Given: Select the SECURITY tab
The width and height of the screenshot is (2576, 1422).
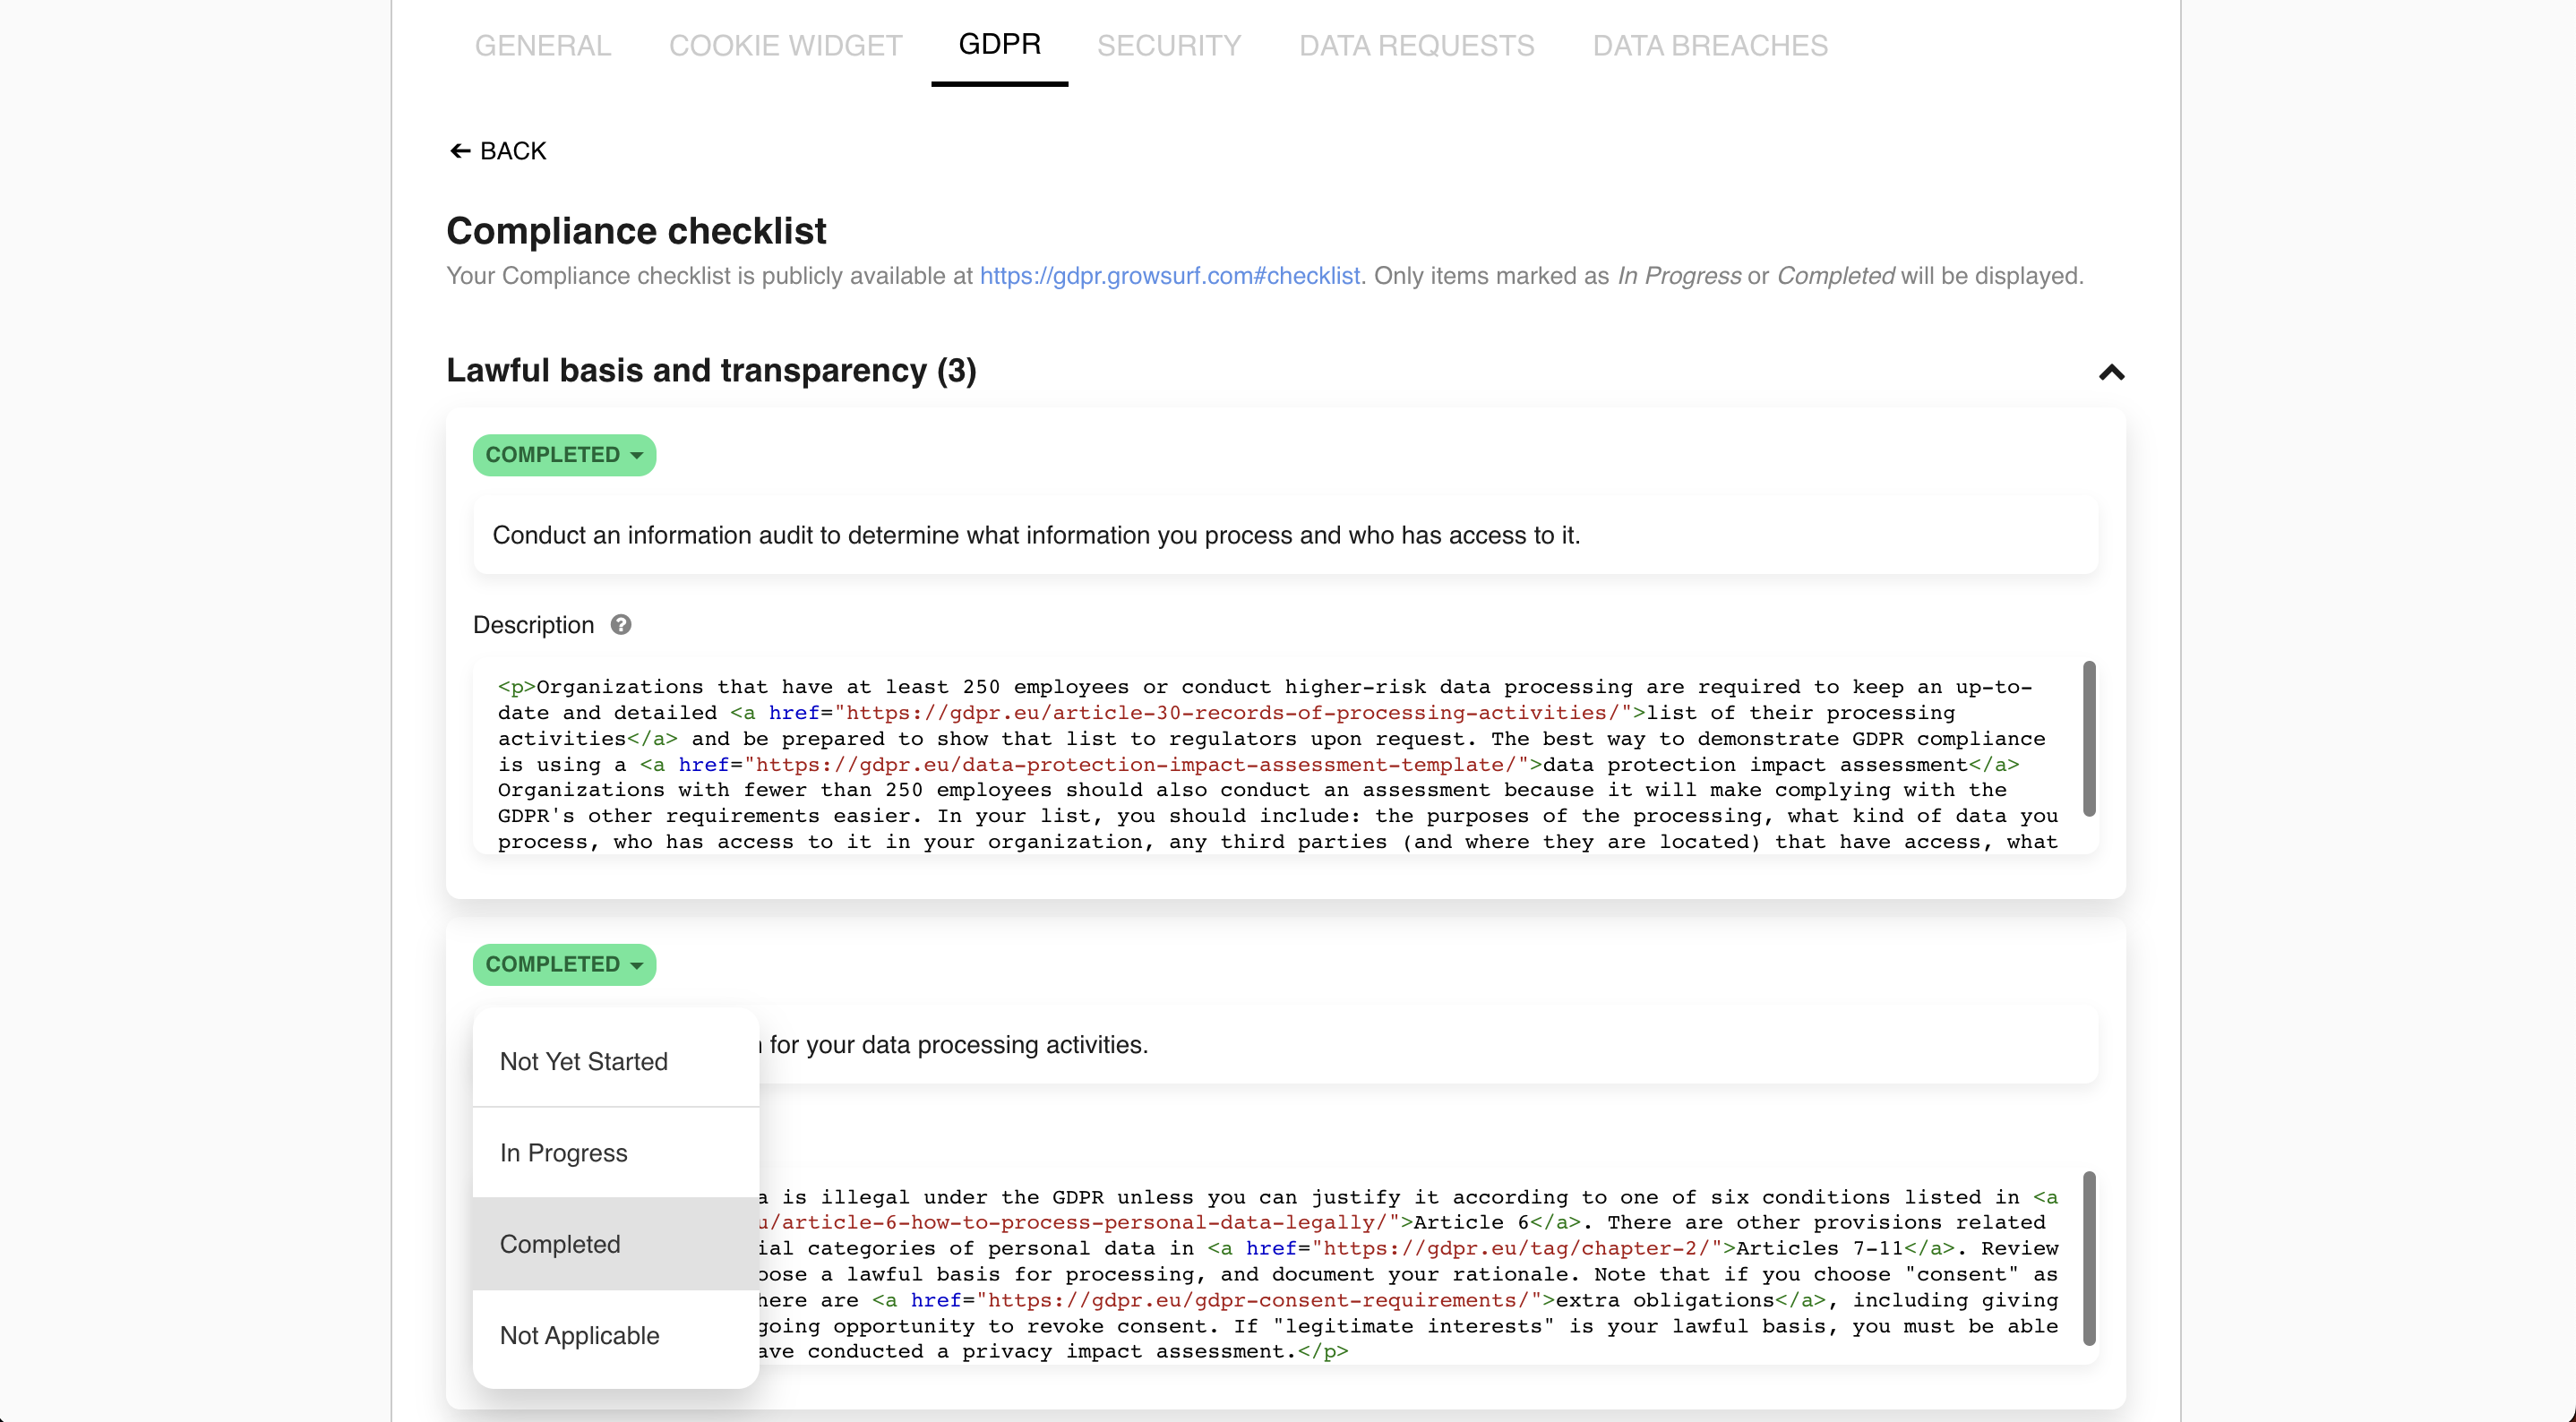Looking at the screenshot, I should click(1168, 45).
